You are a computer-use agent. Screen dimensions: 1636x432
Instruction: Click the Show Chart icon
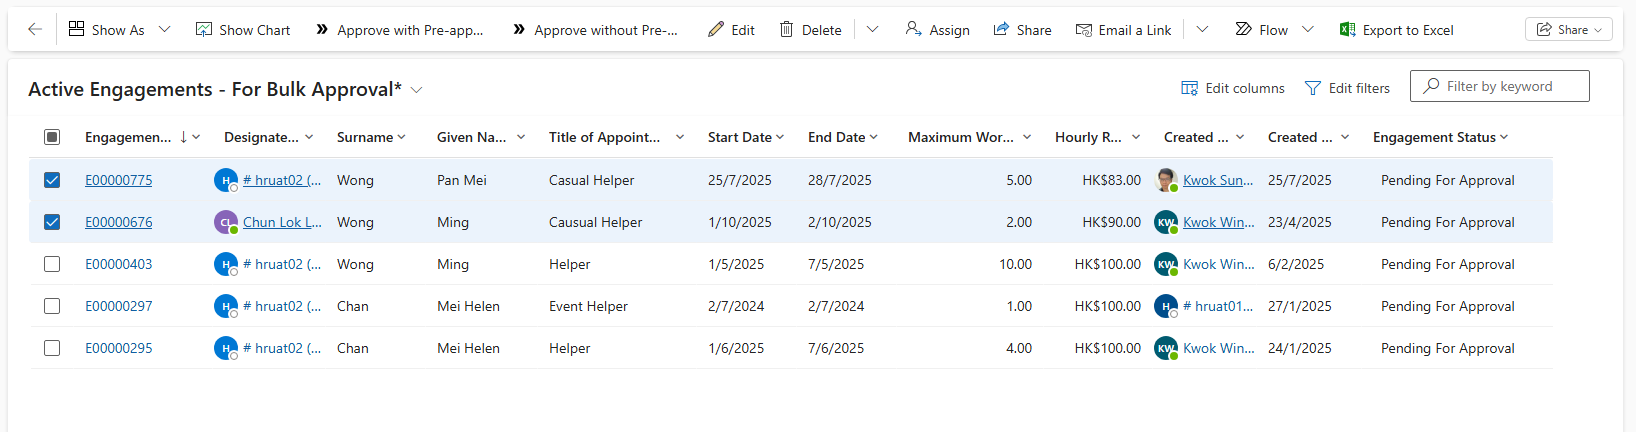tap(204, 30)
